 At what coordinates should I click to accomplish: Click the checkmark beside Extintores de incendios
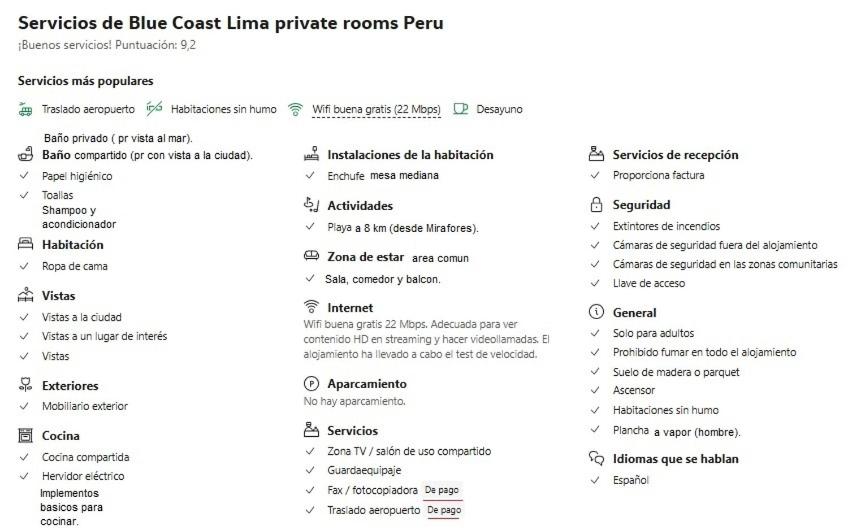(x=595, y=226)
